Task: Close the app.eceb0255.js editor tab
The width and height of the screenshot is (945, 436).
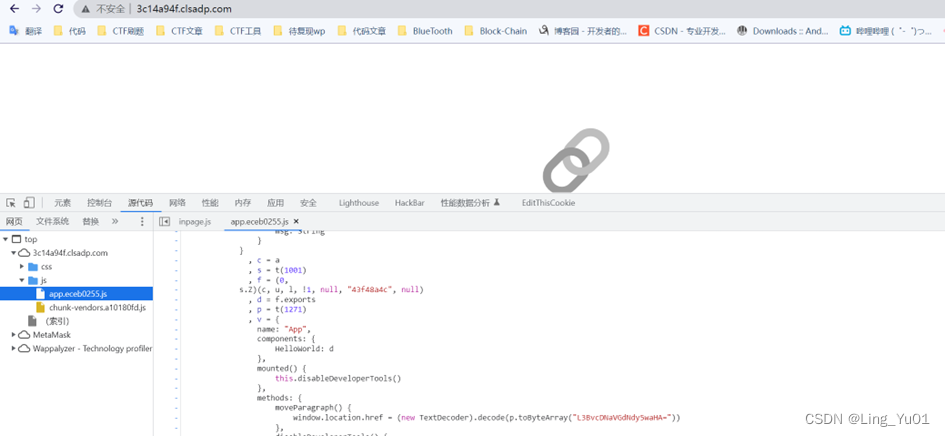Action: click(296, 221)
